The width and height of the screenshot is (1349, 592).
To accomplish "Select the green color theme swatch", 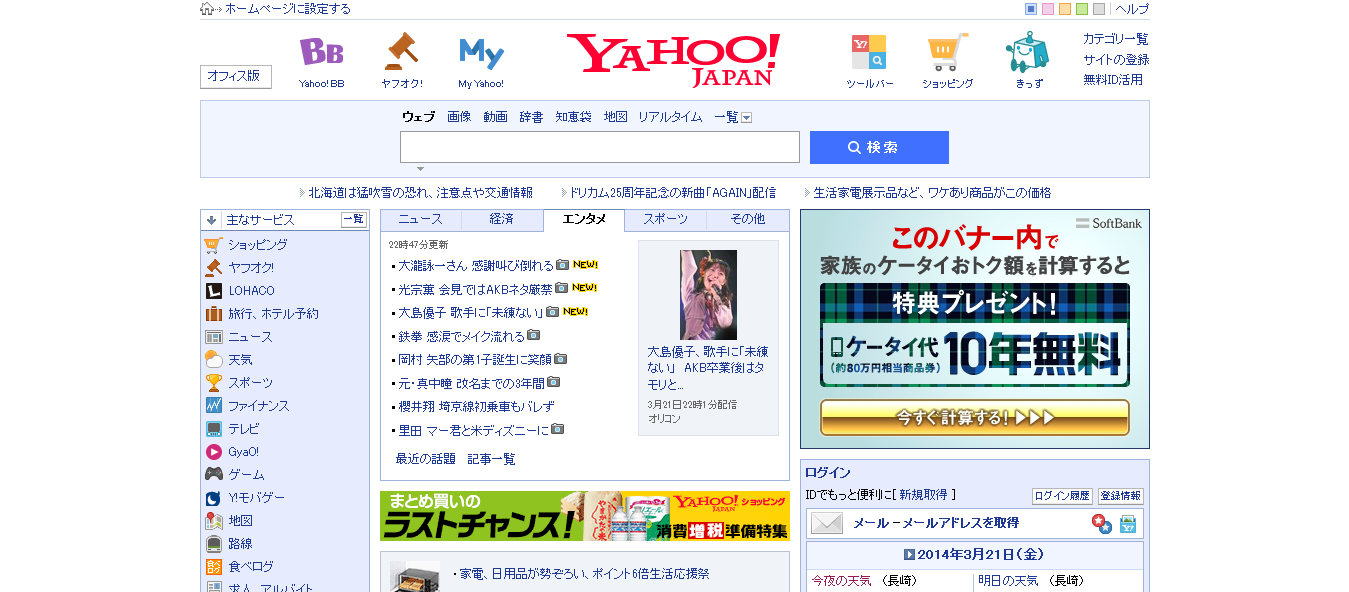I will tap(1082, 9).
